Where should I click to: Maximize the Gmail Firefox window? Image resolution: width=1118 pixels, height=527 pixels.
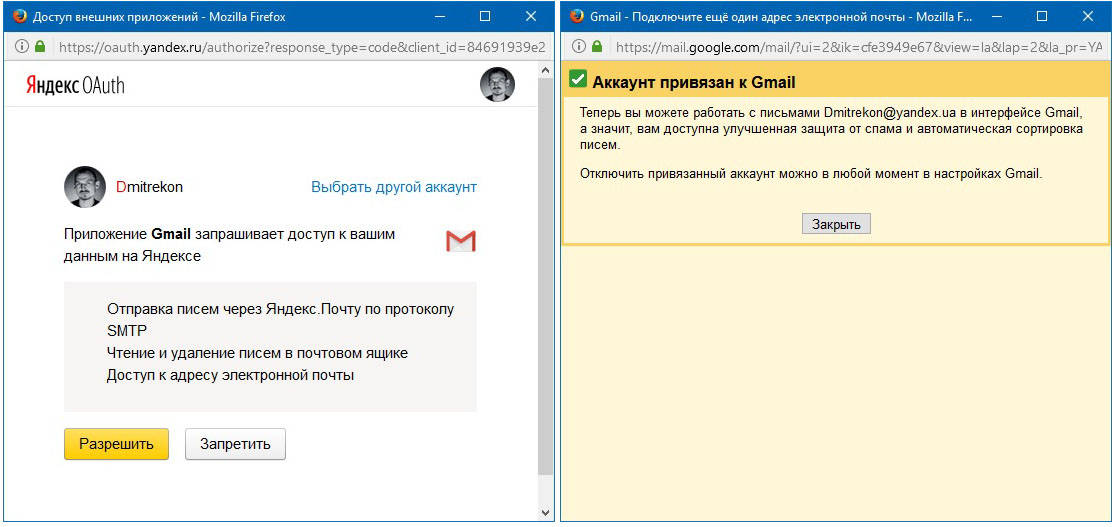[1042, 16]
